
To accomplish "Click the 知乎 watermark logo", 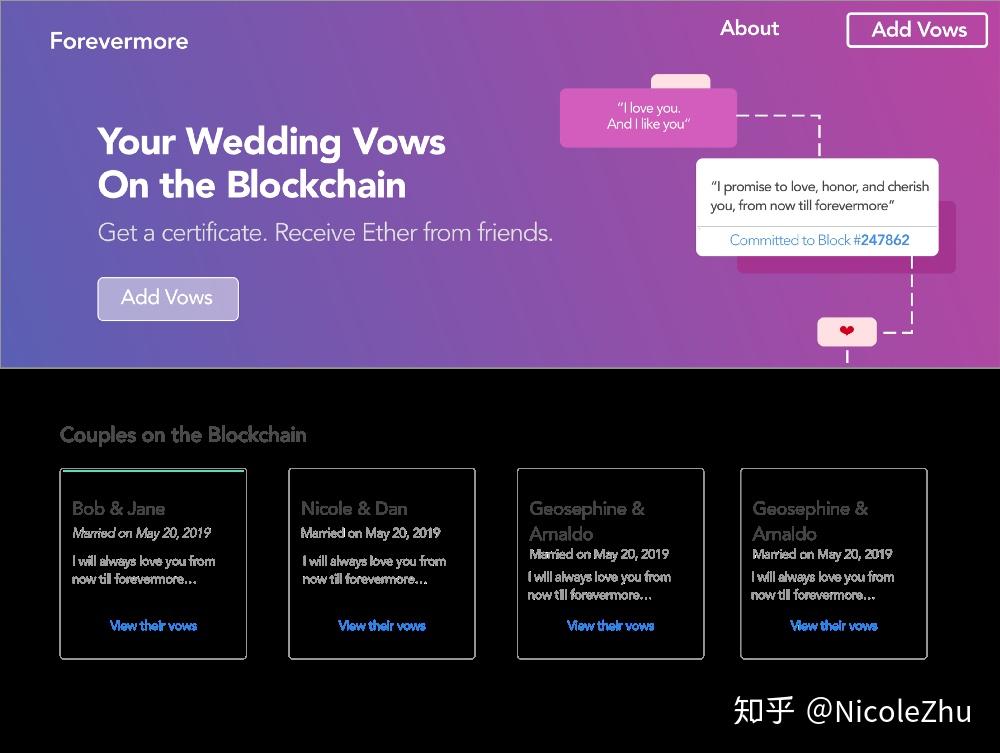I will pyautogui.click(x=764, y=711).
